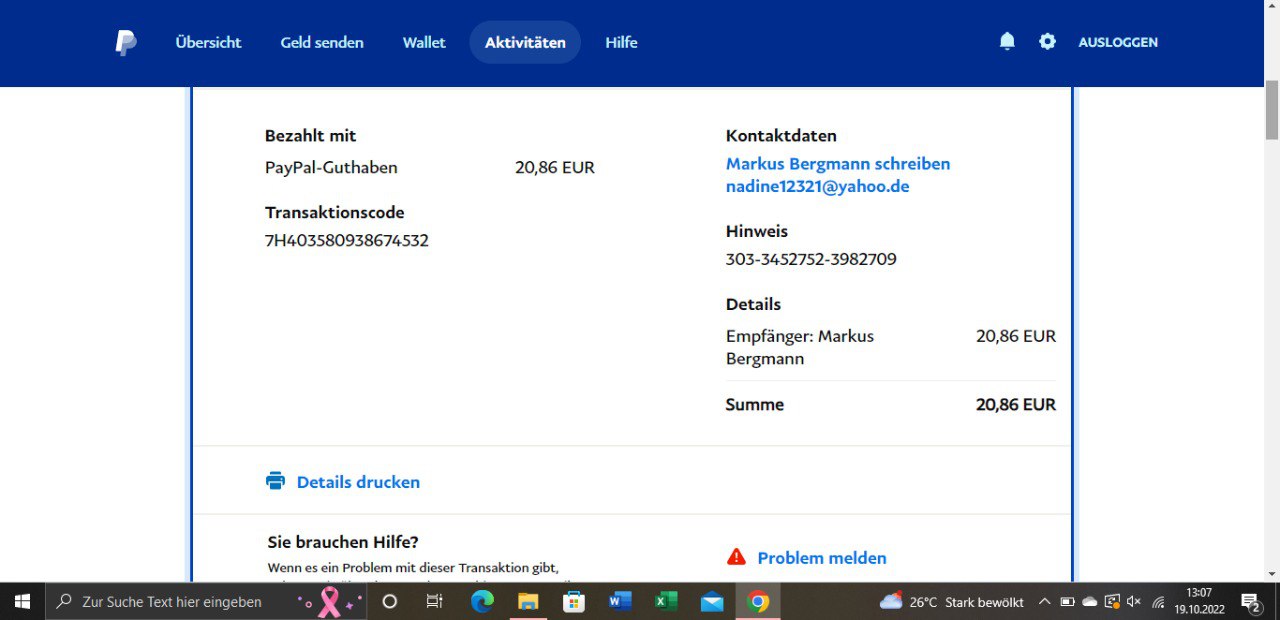Click the red warning triangle icon
This screenshot has height=620, width=1280.
point(736,557)
